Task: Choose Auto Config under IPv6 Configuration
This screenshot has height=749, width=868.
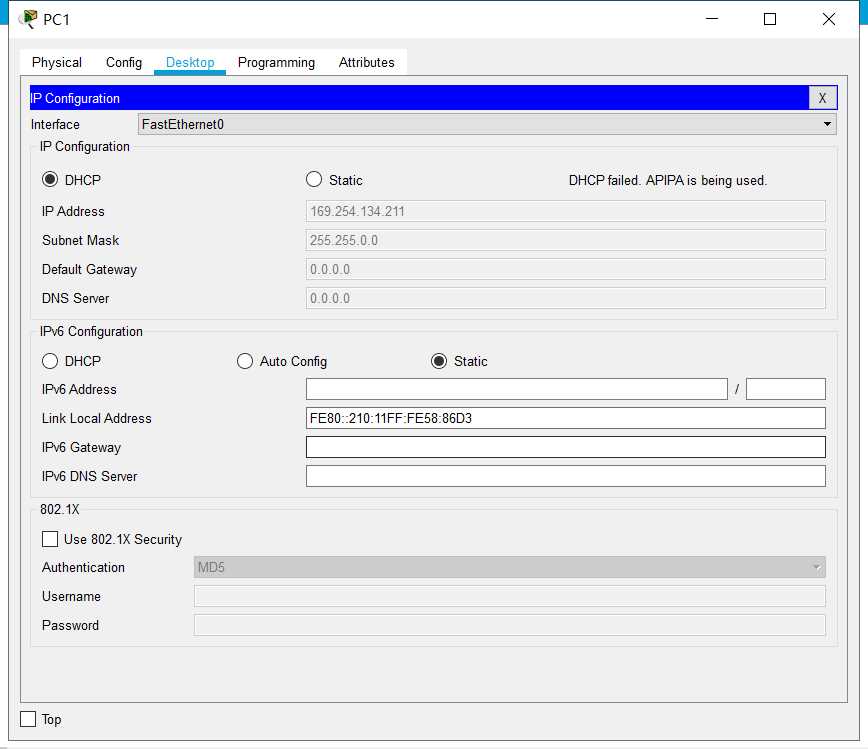Action: point(245,361)
